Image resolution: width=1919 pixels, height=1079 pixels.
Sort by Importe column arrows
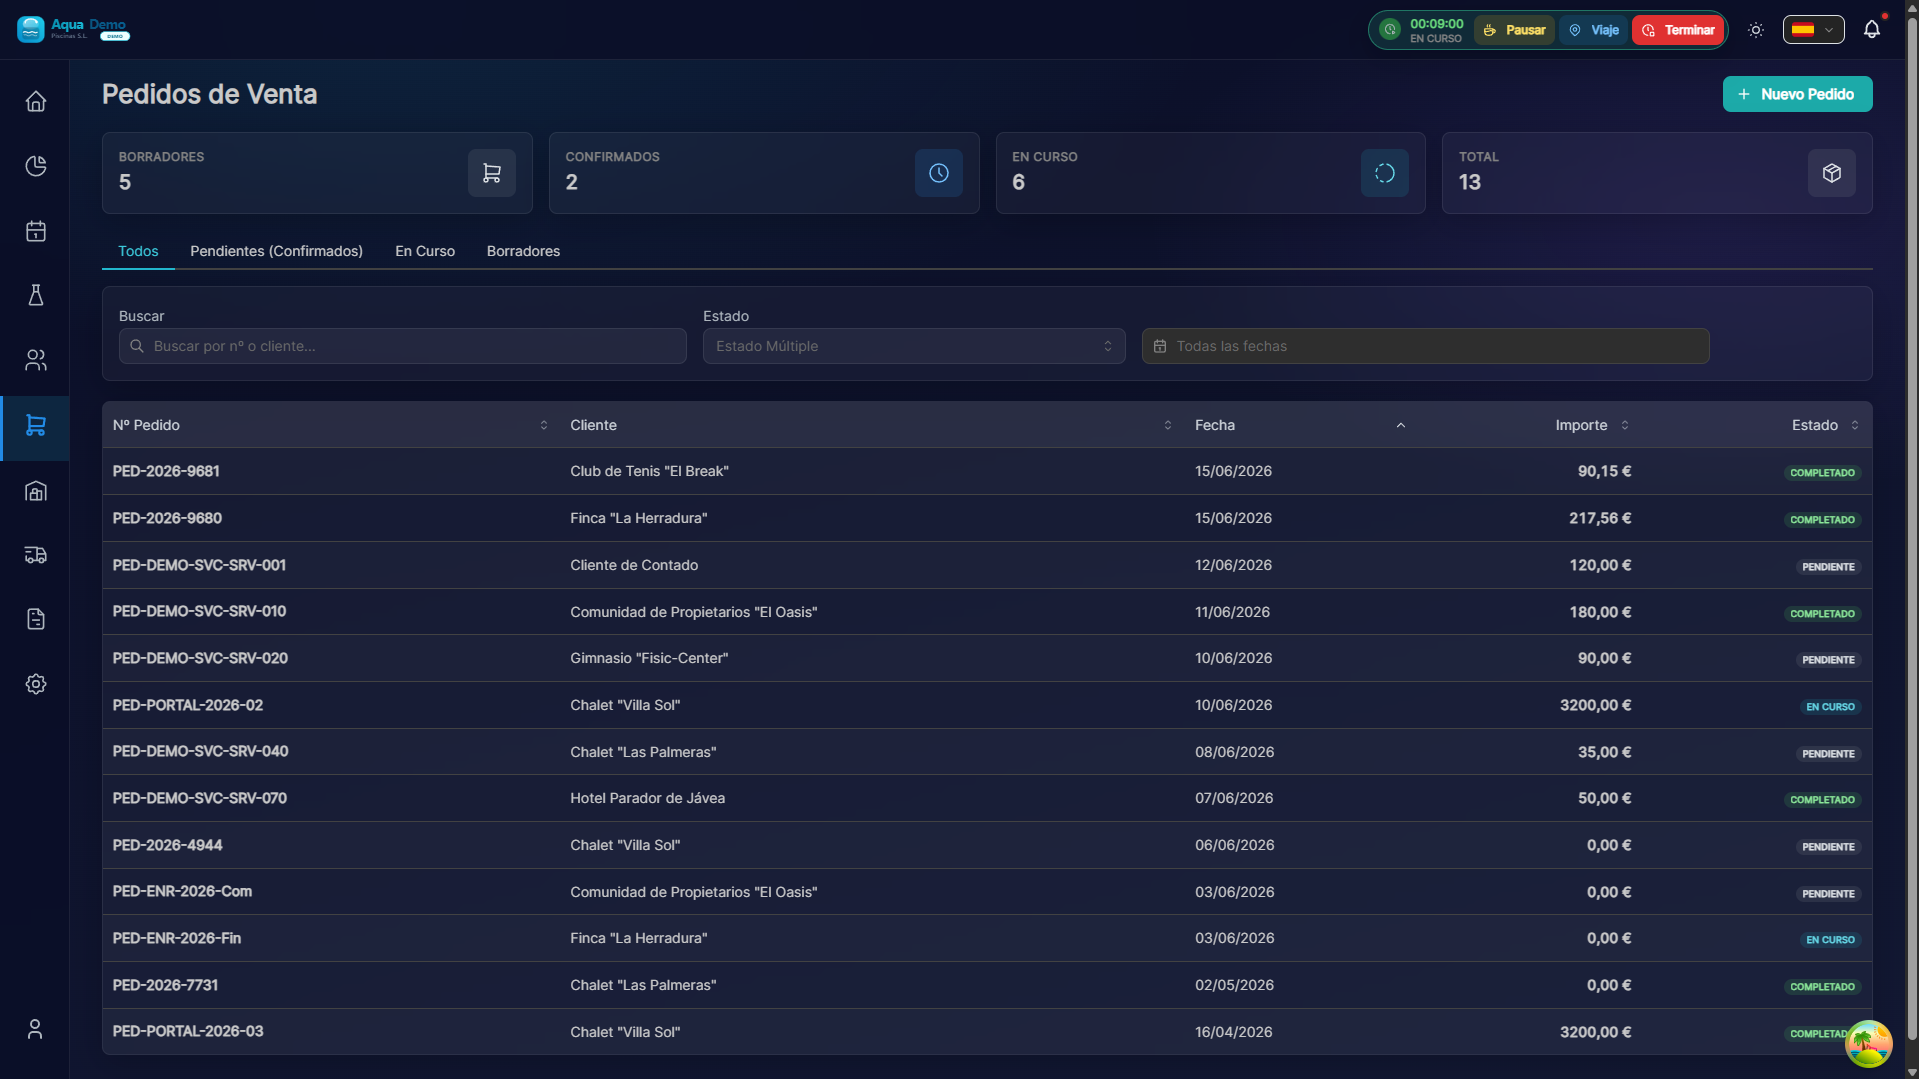[x=1624, y=425]
